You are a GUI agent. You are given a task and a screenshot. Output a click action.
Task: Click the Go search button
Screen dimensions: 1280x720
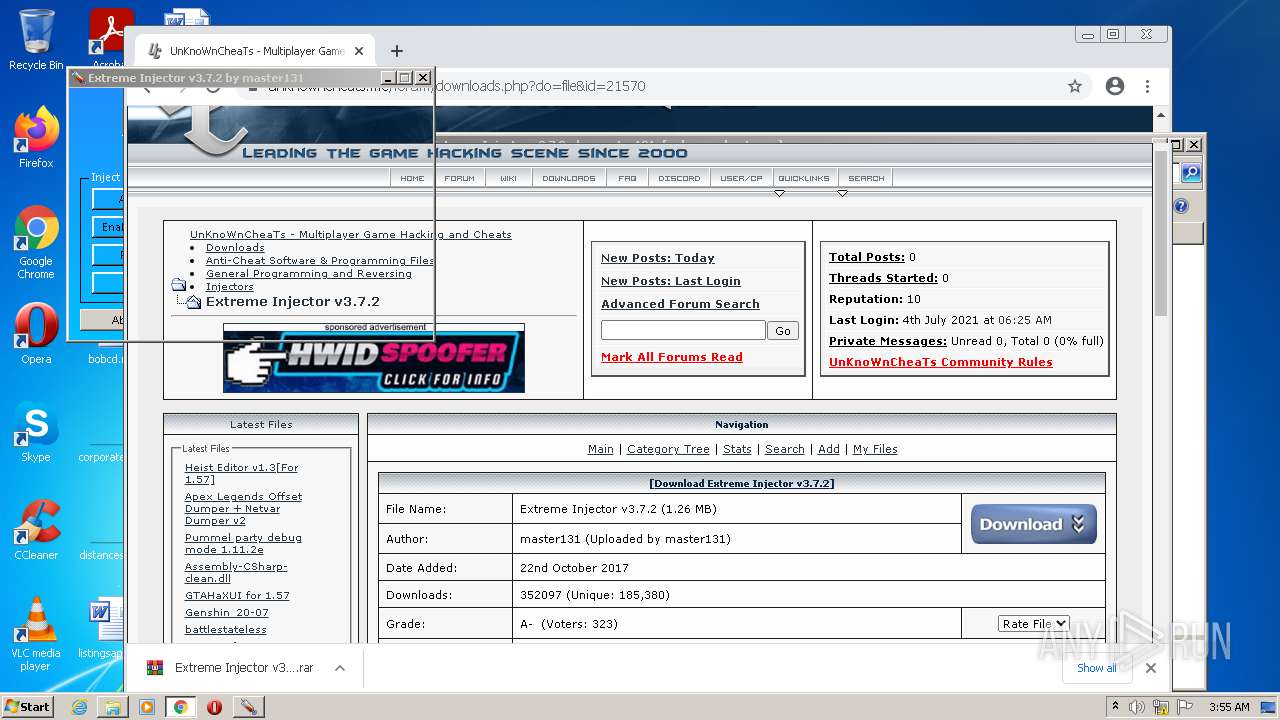point(782,331)
